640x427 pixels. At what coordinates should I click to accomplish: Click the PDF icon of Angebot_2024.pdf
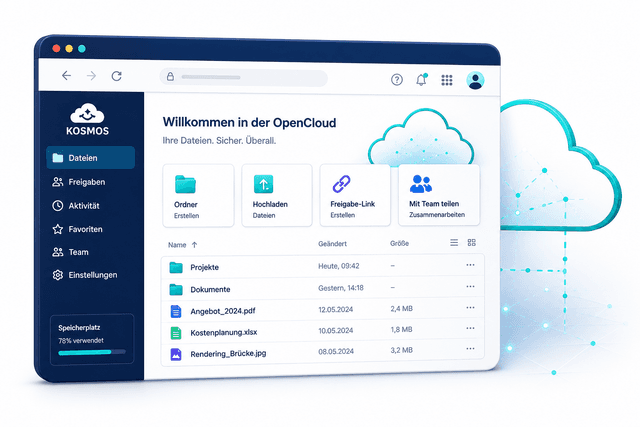(176, 311)
